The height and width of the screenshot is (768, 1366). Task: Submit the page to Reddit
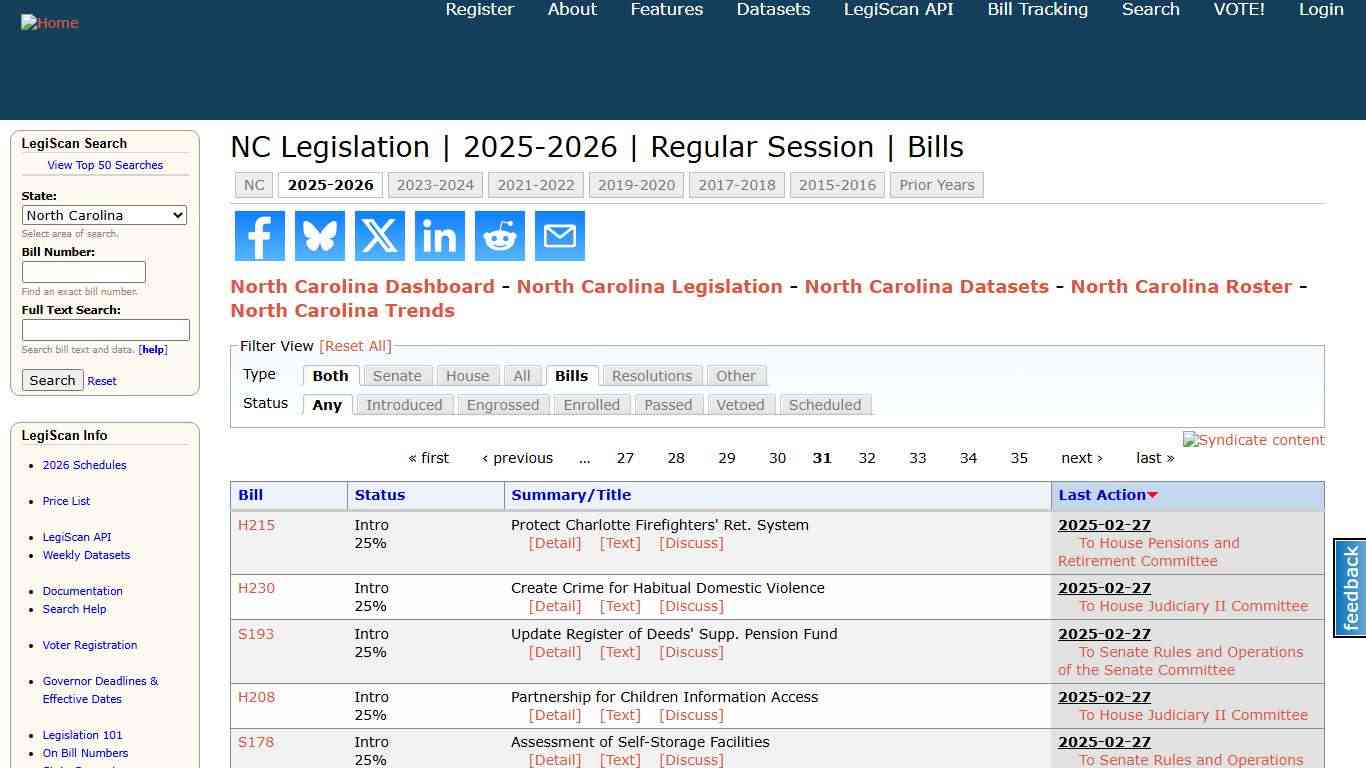coord(499,236)
